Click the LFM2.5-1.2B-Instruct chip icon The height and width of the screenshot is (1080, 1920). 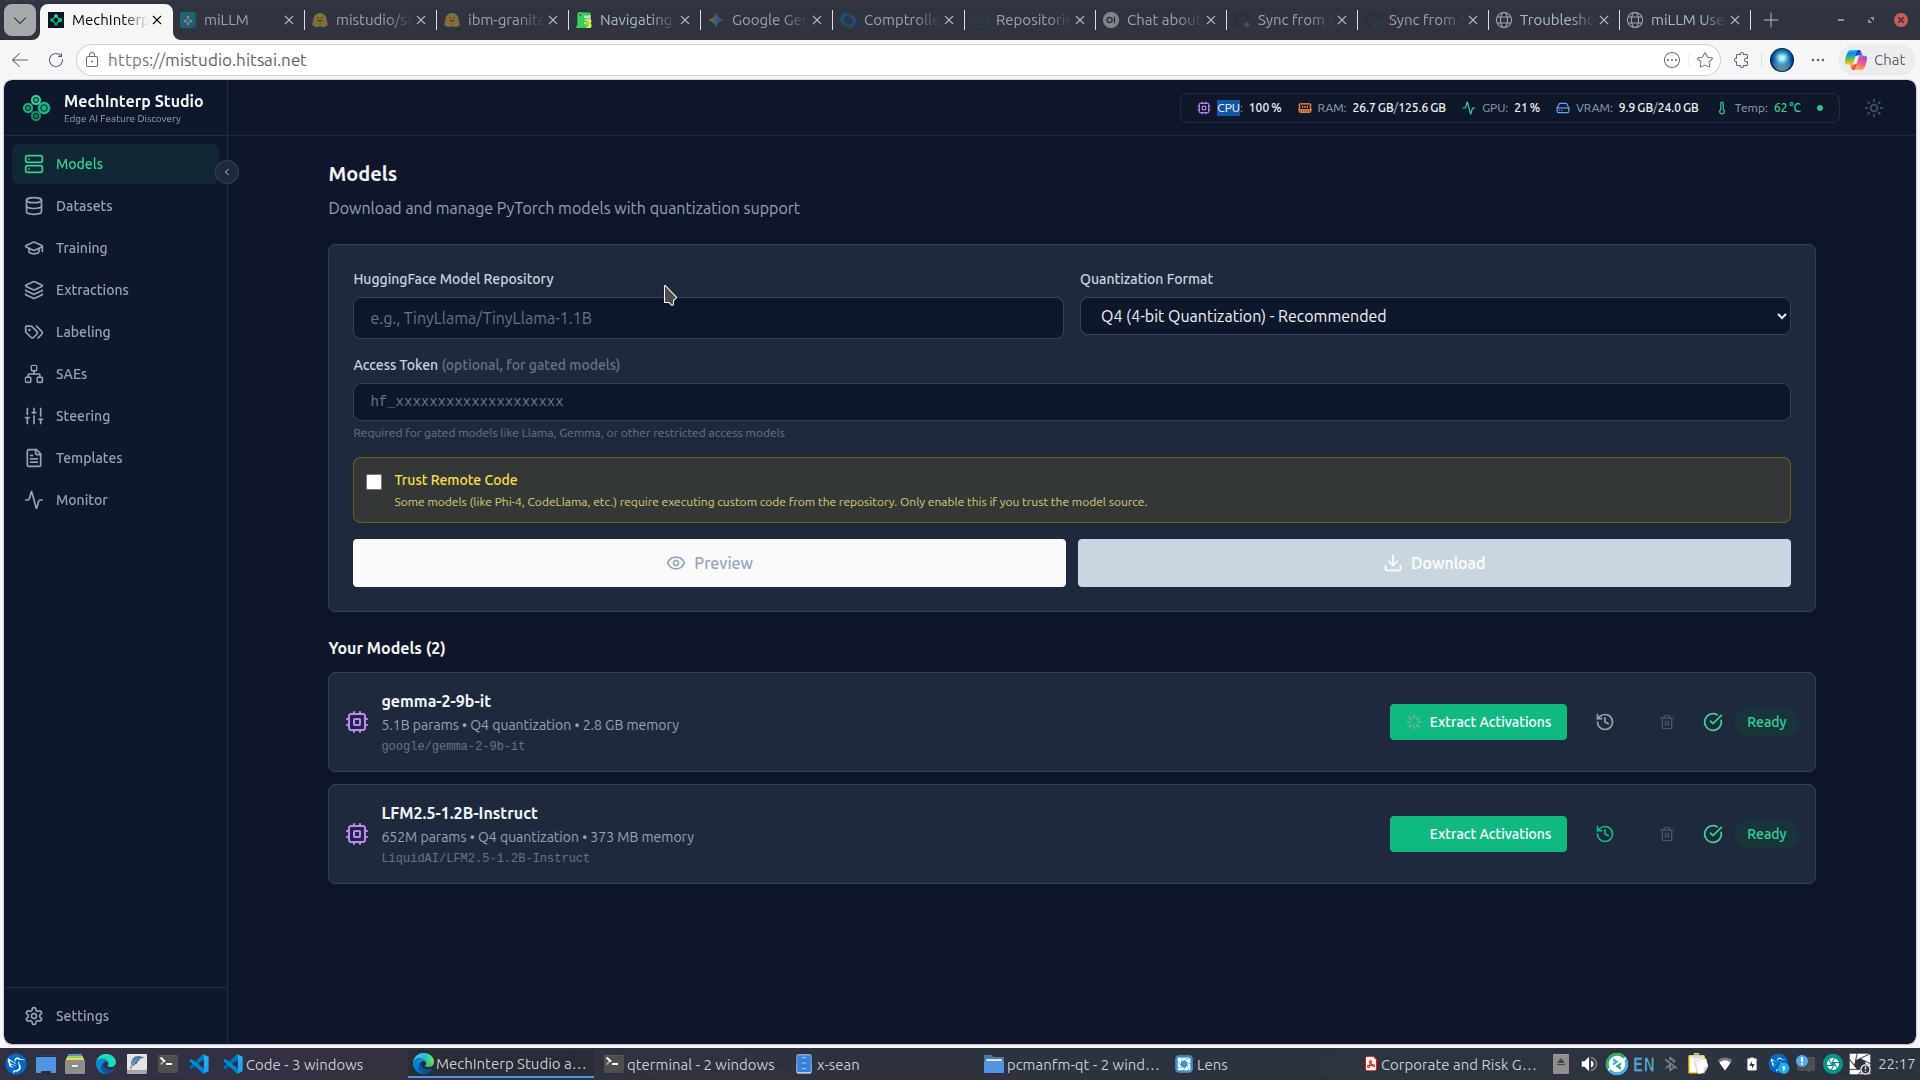tap(357, 834)
